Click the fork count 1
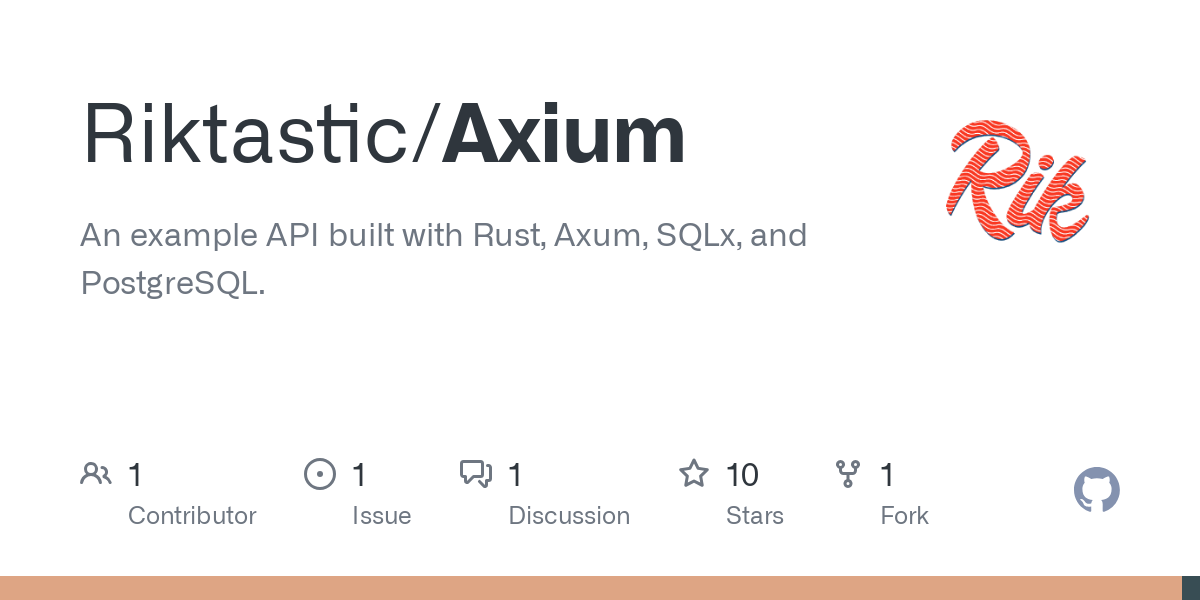The width and height of the screenshot is (1200, 600). tap(887, 474)
